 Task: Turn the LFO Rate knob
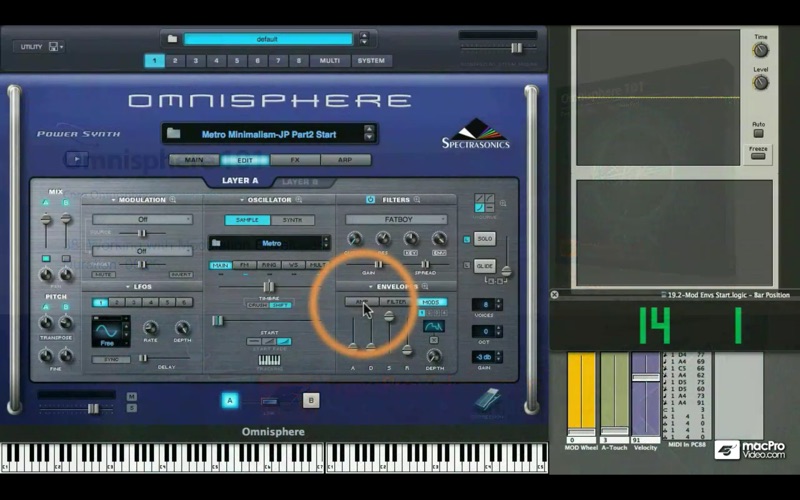[150, 328]
